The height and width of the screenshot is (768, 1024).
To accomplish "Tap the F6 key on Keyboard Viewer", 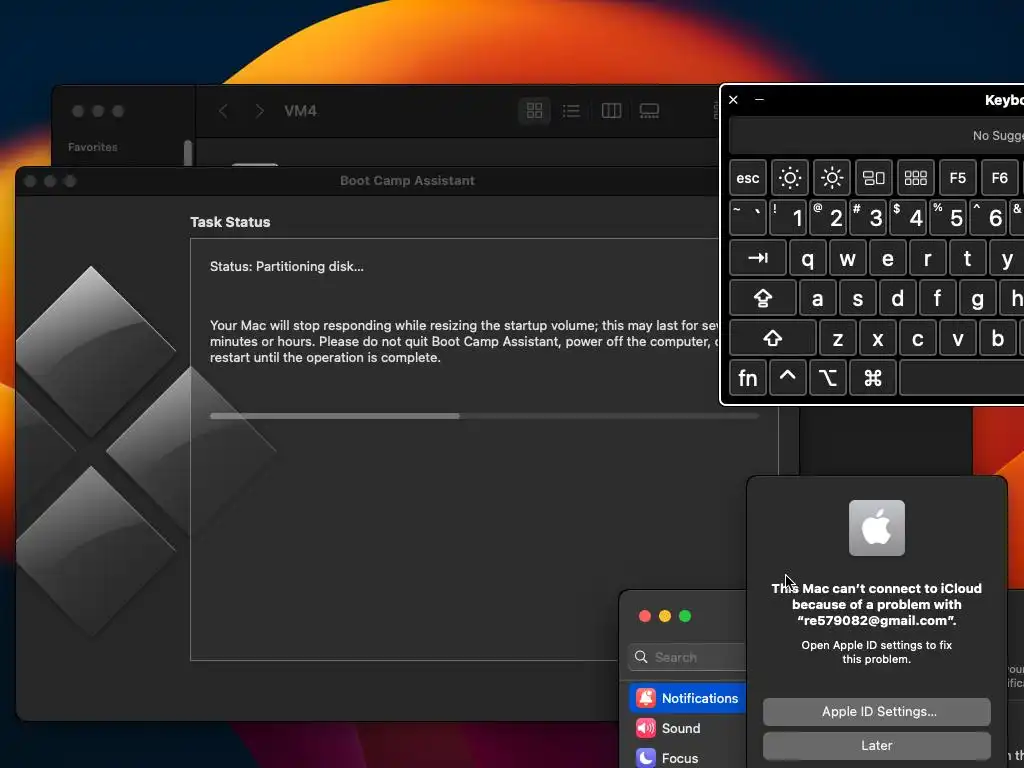I will 999,178.
